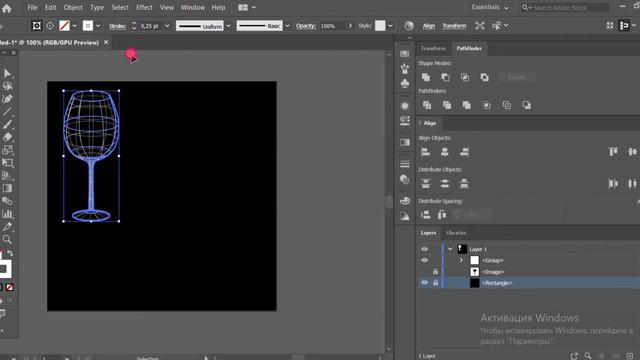Open stroke weight dropdown
The width and height of the screenshot is (640, 360).
click(167, 26)
